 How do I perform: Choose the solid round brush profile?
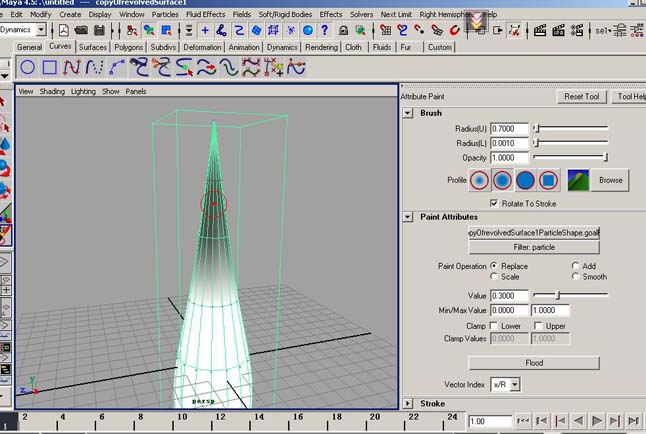(525, 180)
